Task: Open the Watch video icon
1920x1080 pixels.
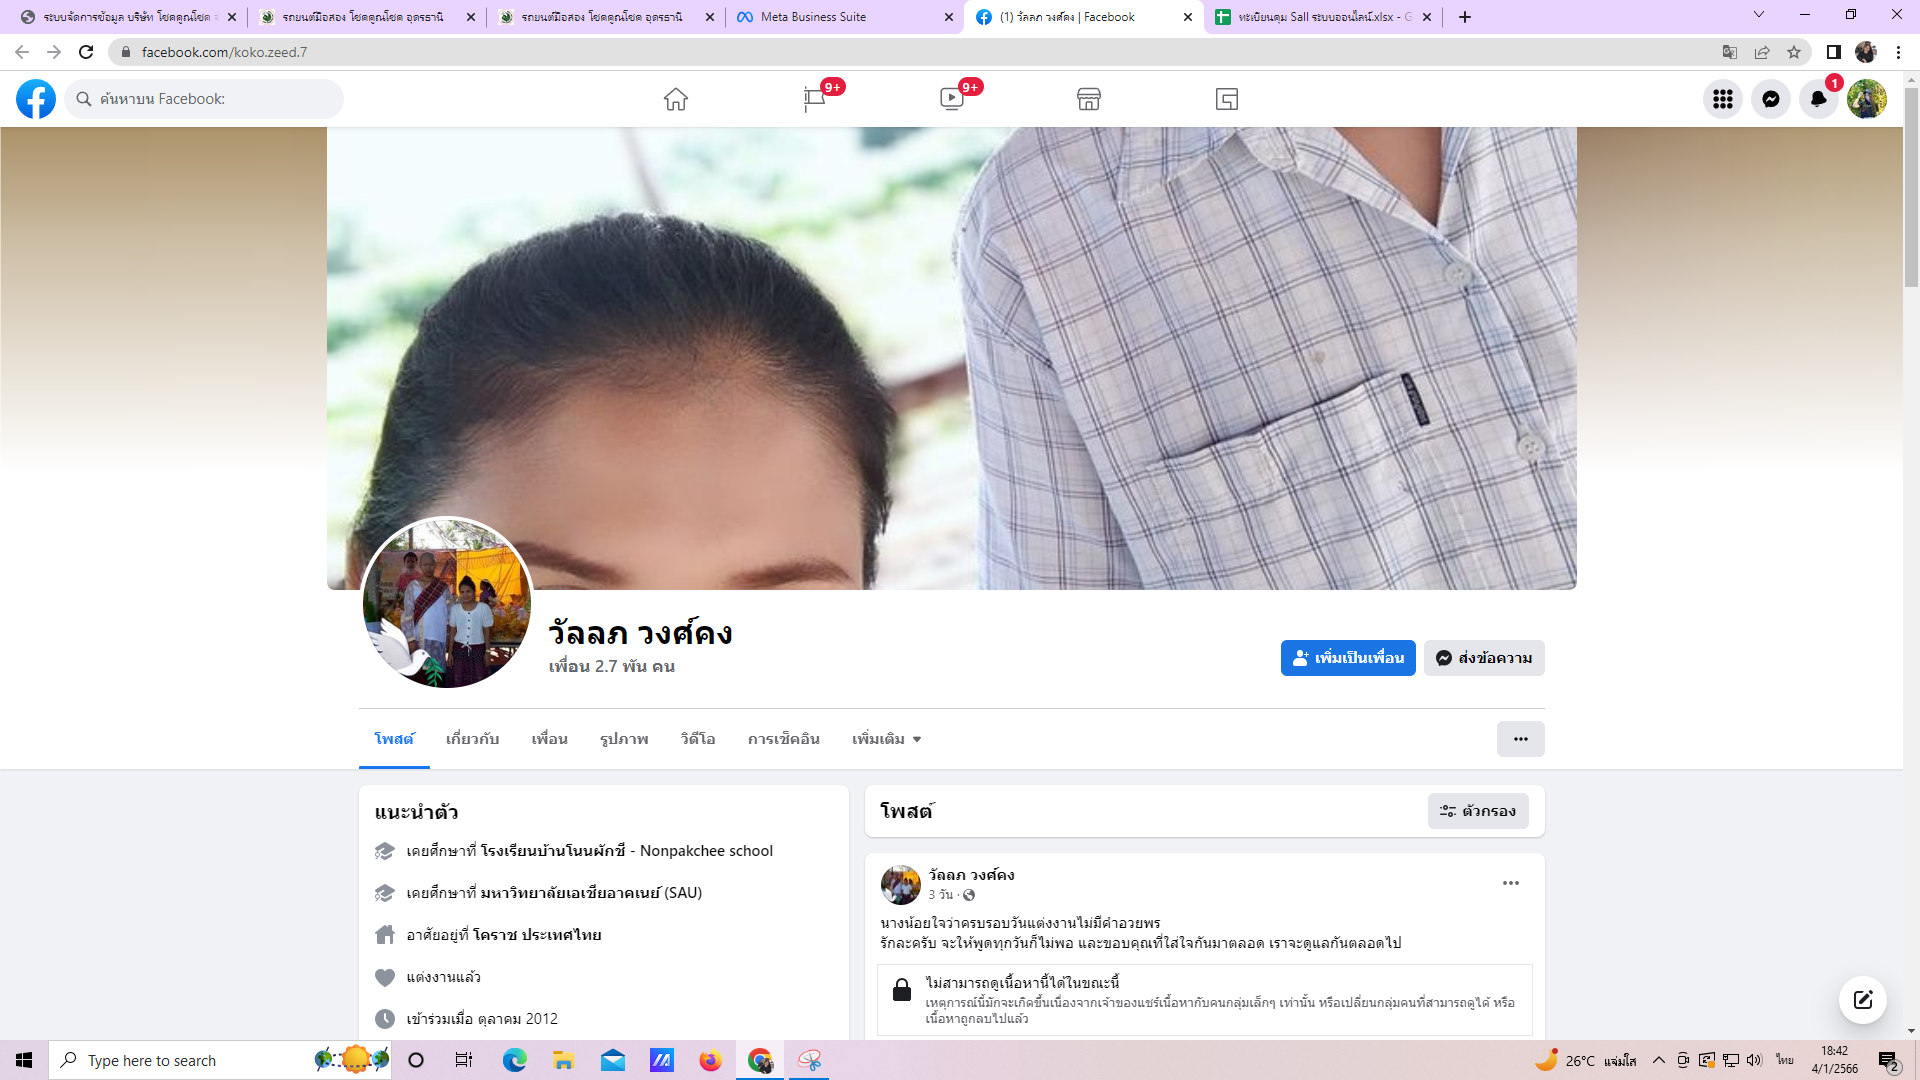Action: point(951,99)
